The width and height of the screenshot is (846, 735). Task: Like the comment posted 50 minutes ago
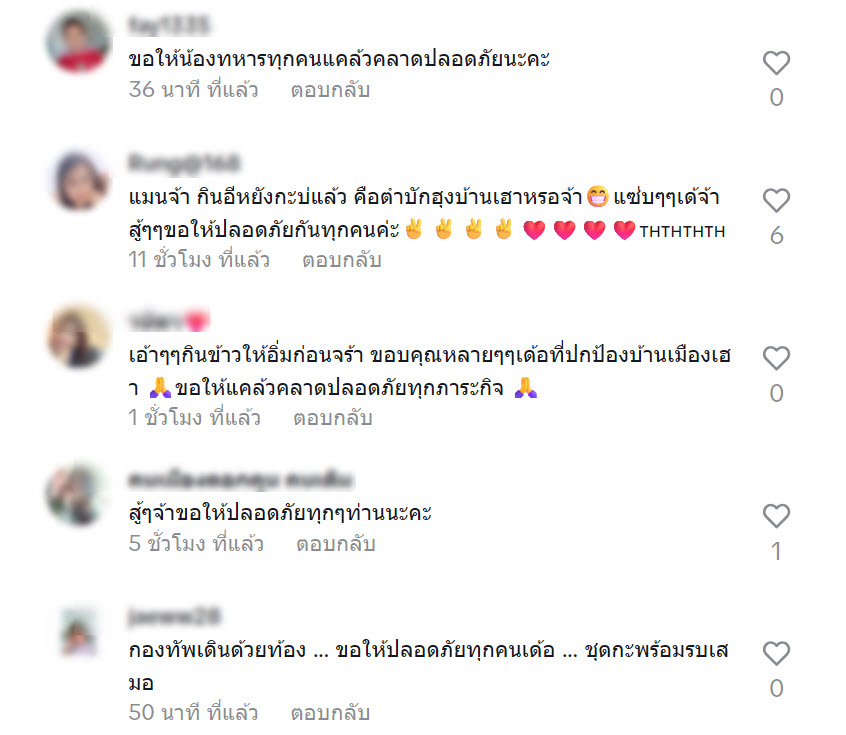[x=776, y=654]
